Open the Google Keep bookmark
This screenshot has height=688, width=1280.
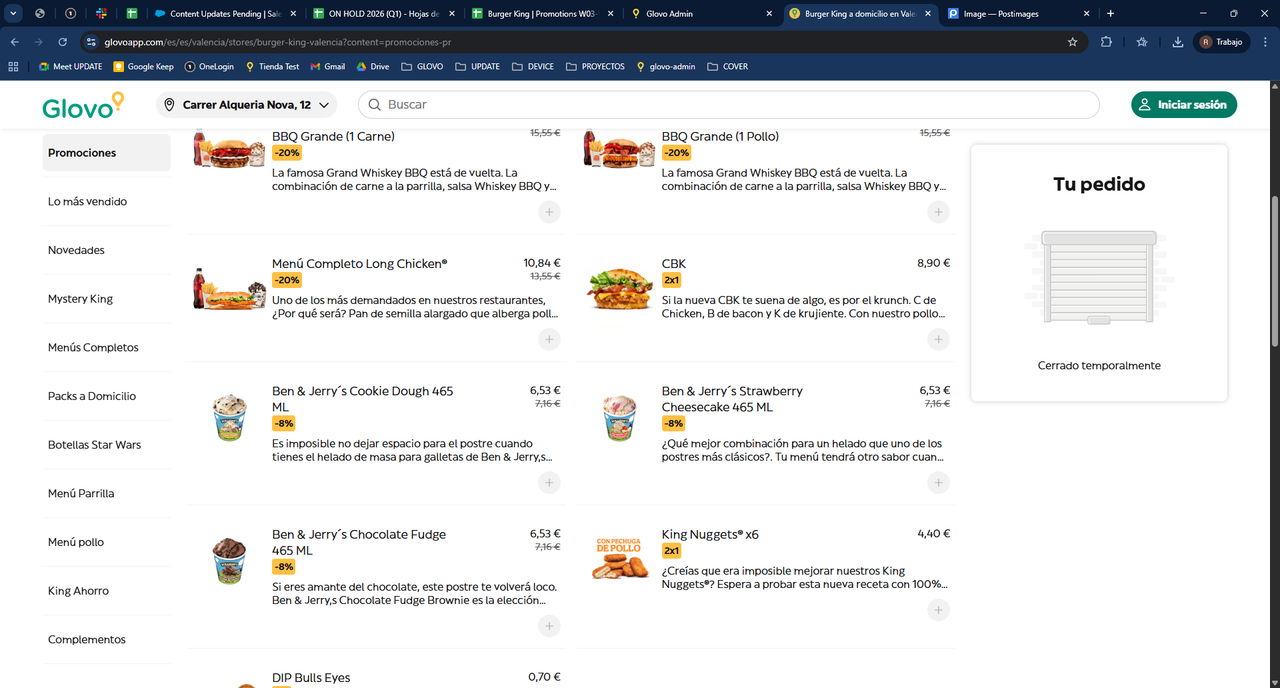[144, 67]
